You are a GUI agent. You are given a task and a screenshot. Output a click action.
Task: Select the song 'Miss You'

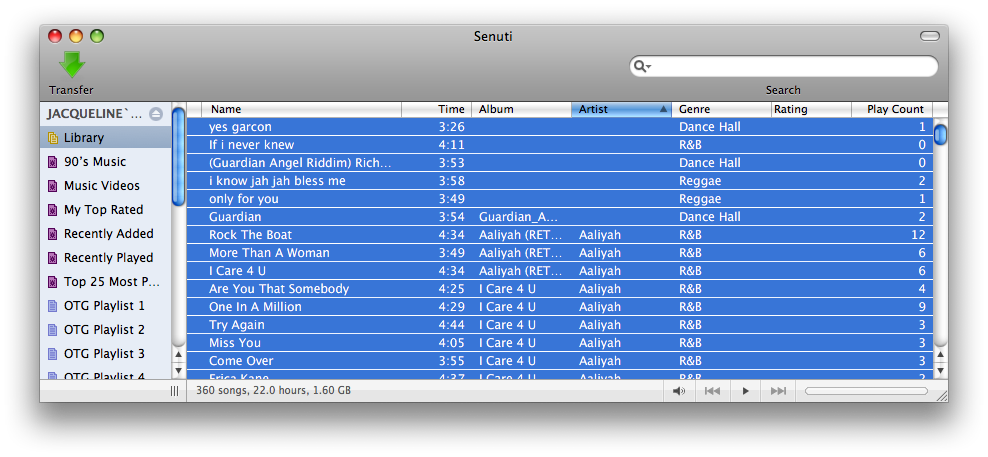coord(560,342)
